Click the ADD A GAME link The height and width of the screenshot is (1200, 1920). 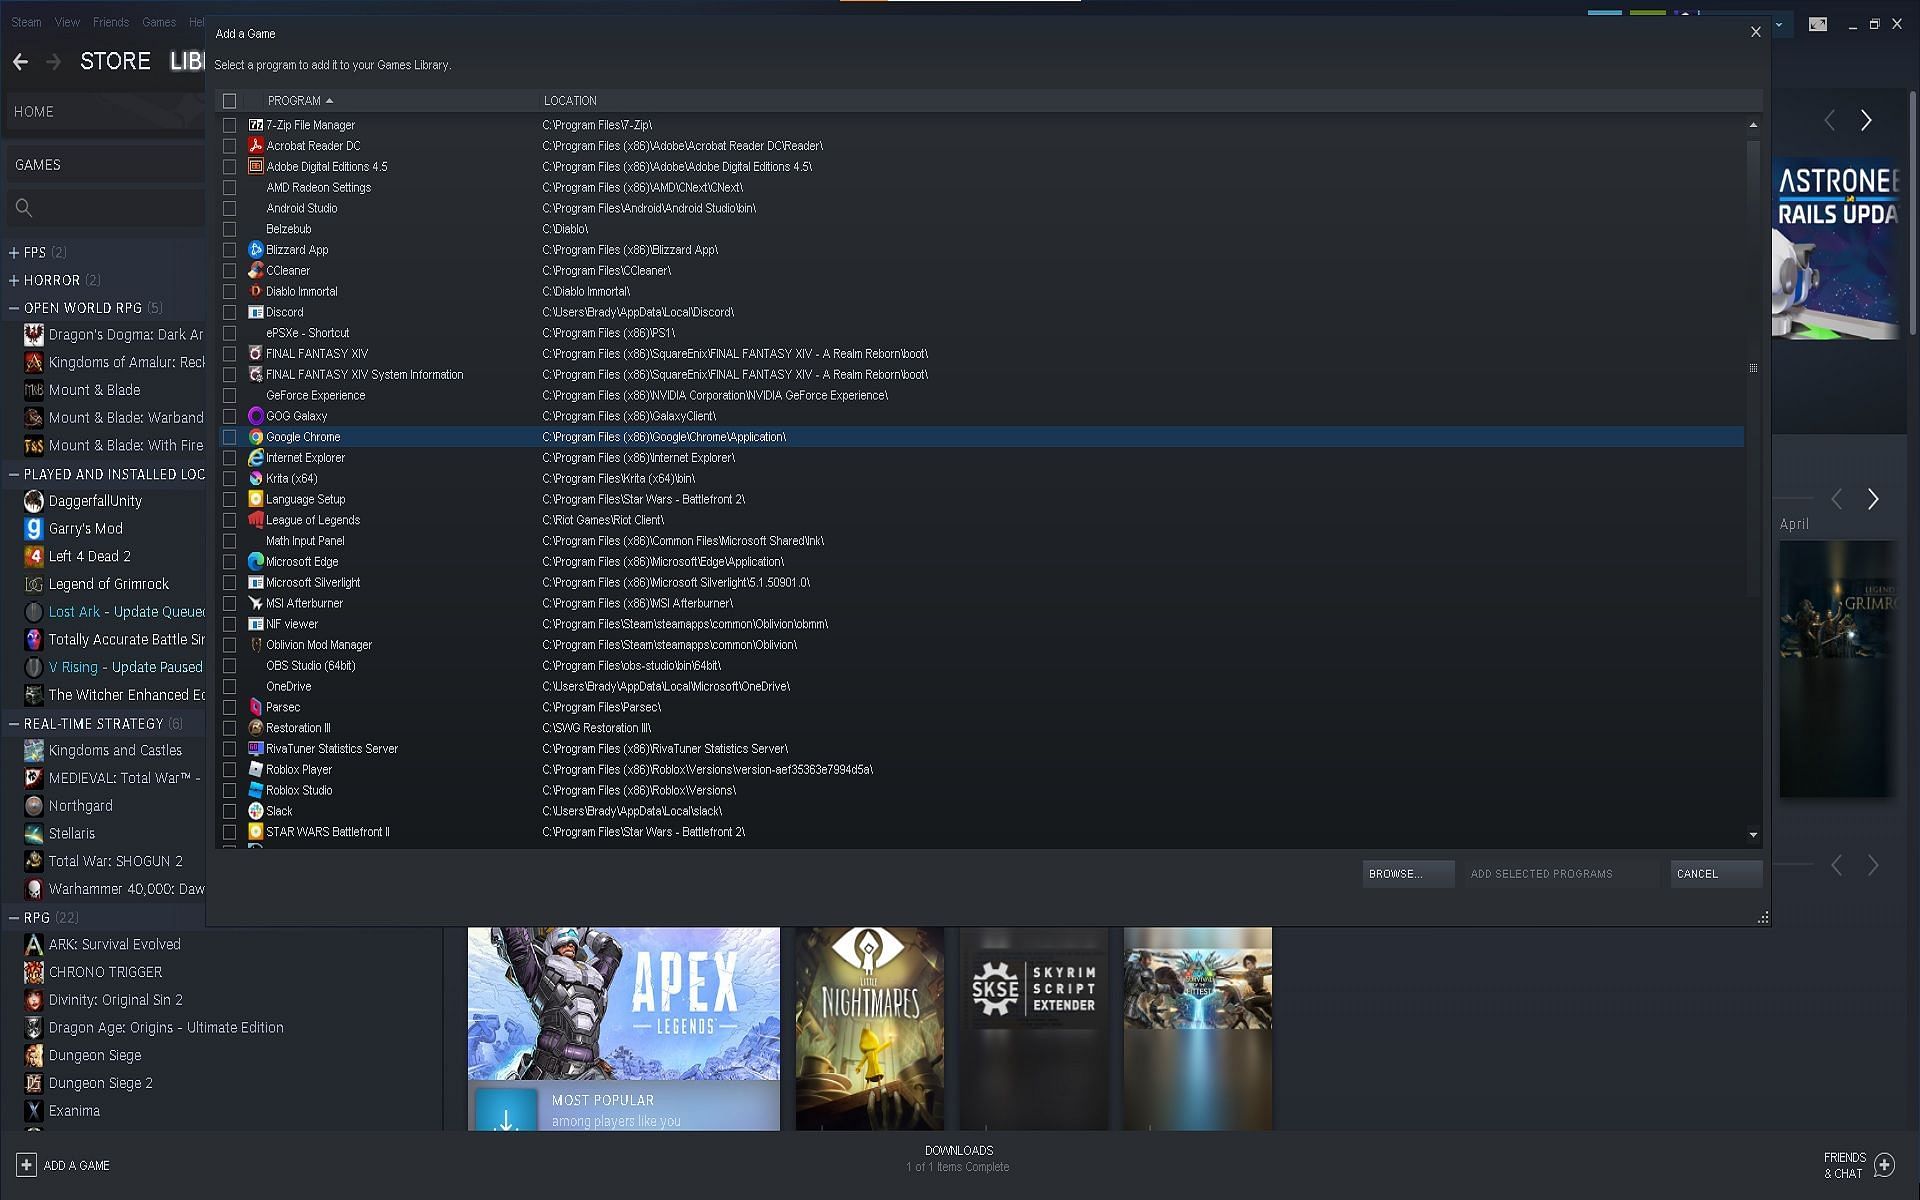click(77, 1166)
